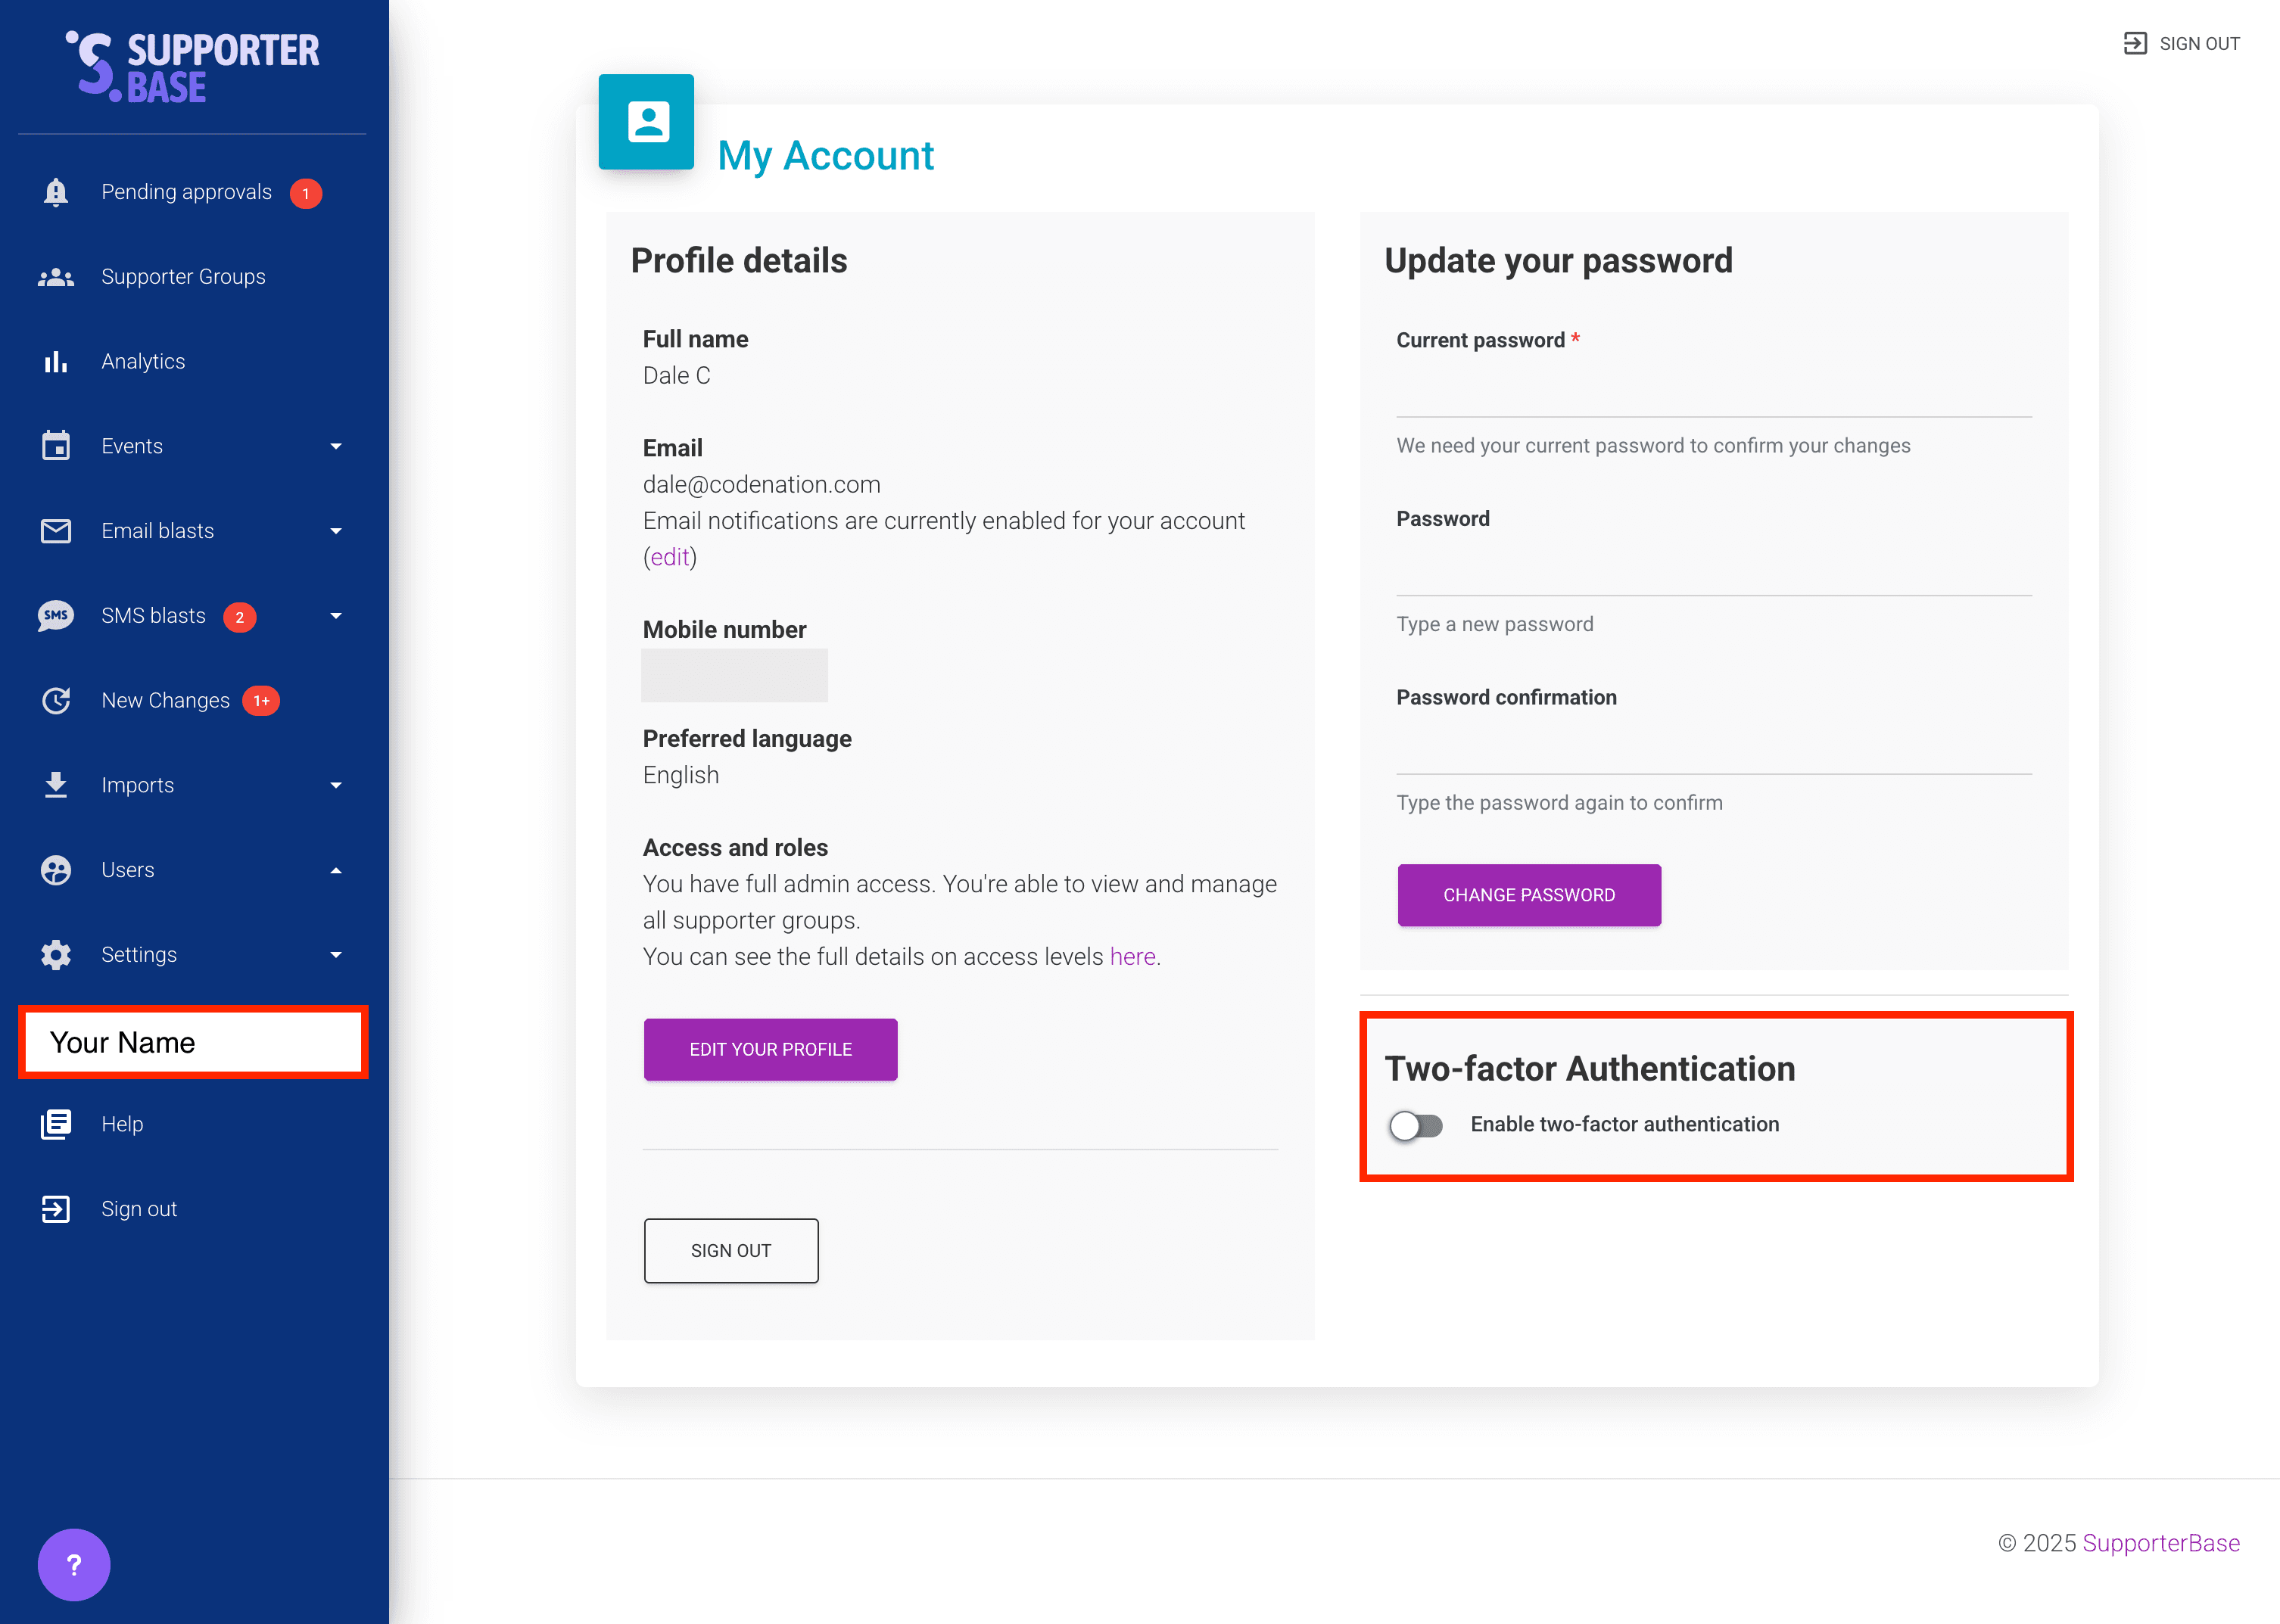
Task: Expand the Imports submenu arrow
Action: (336, 786)
